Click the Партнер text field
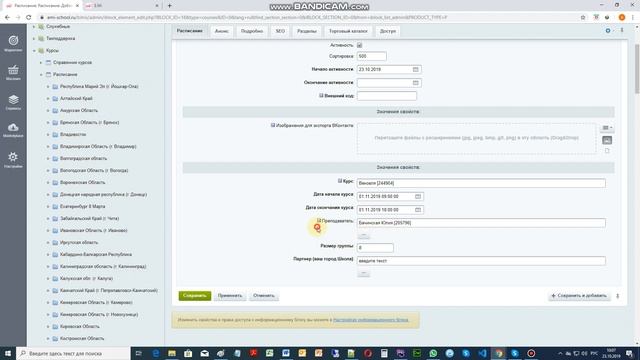This screenshot has height=360, width=640. (481, 261)
